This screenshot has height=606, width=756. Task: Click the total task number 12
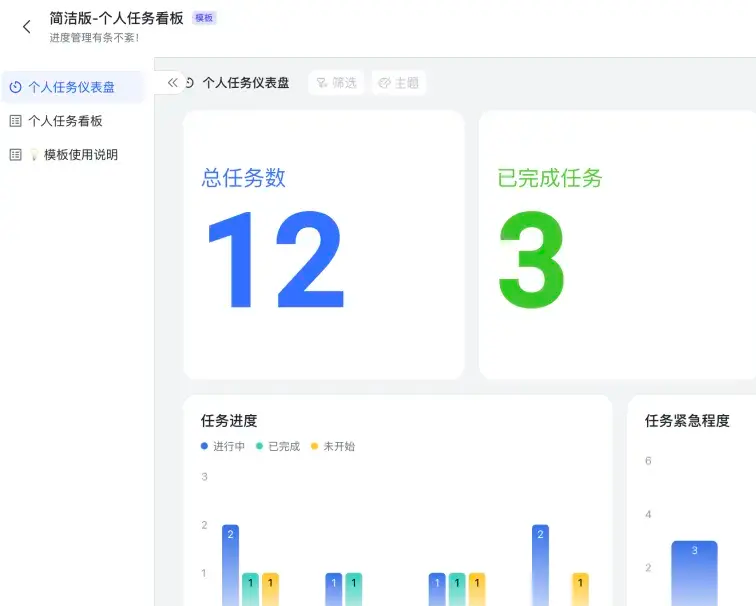276,259
